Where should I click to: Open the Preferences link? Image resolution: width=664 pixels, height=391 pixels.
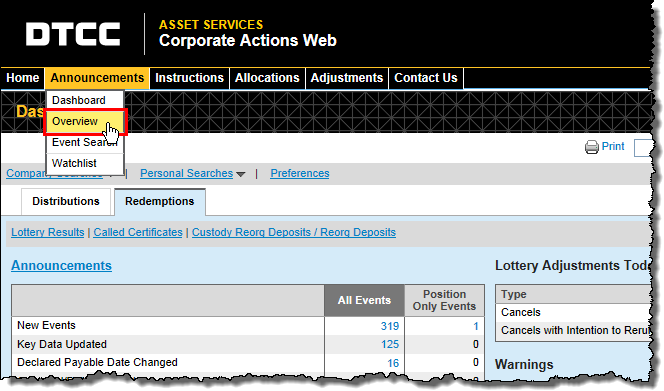coord(300,173)
